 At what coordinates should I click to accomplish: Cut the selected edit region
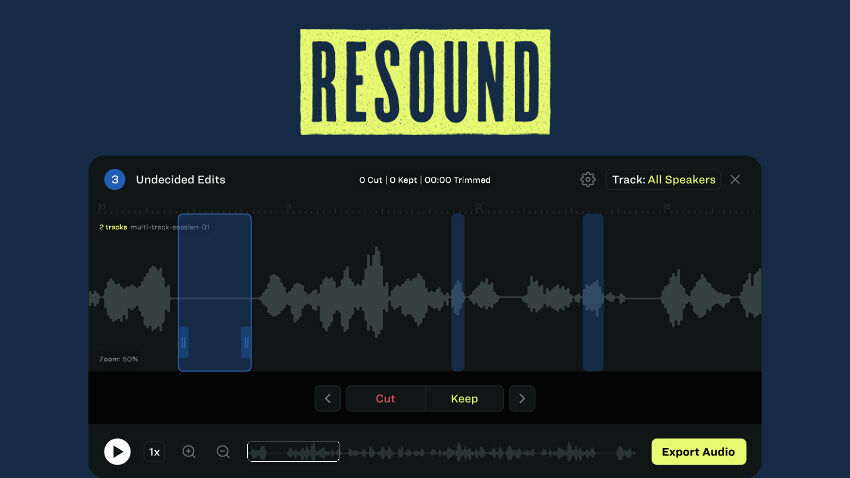tap(385, 398)
